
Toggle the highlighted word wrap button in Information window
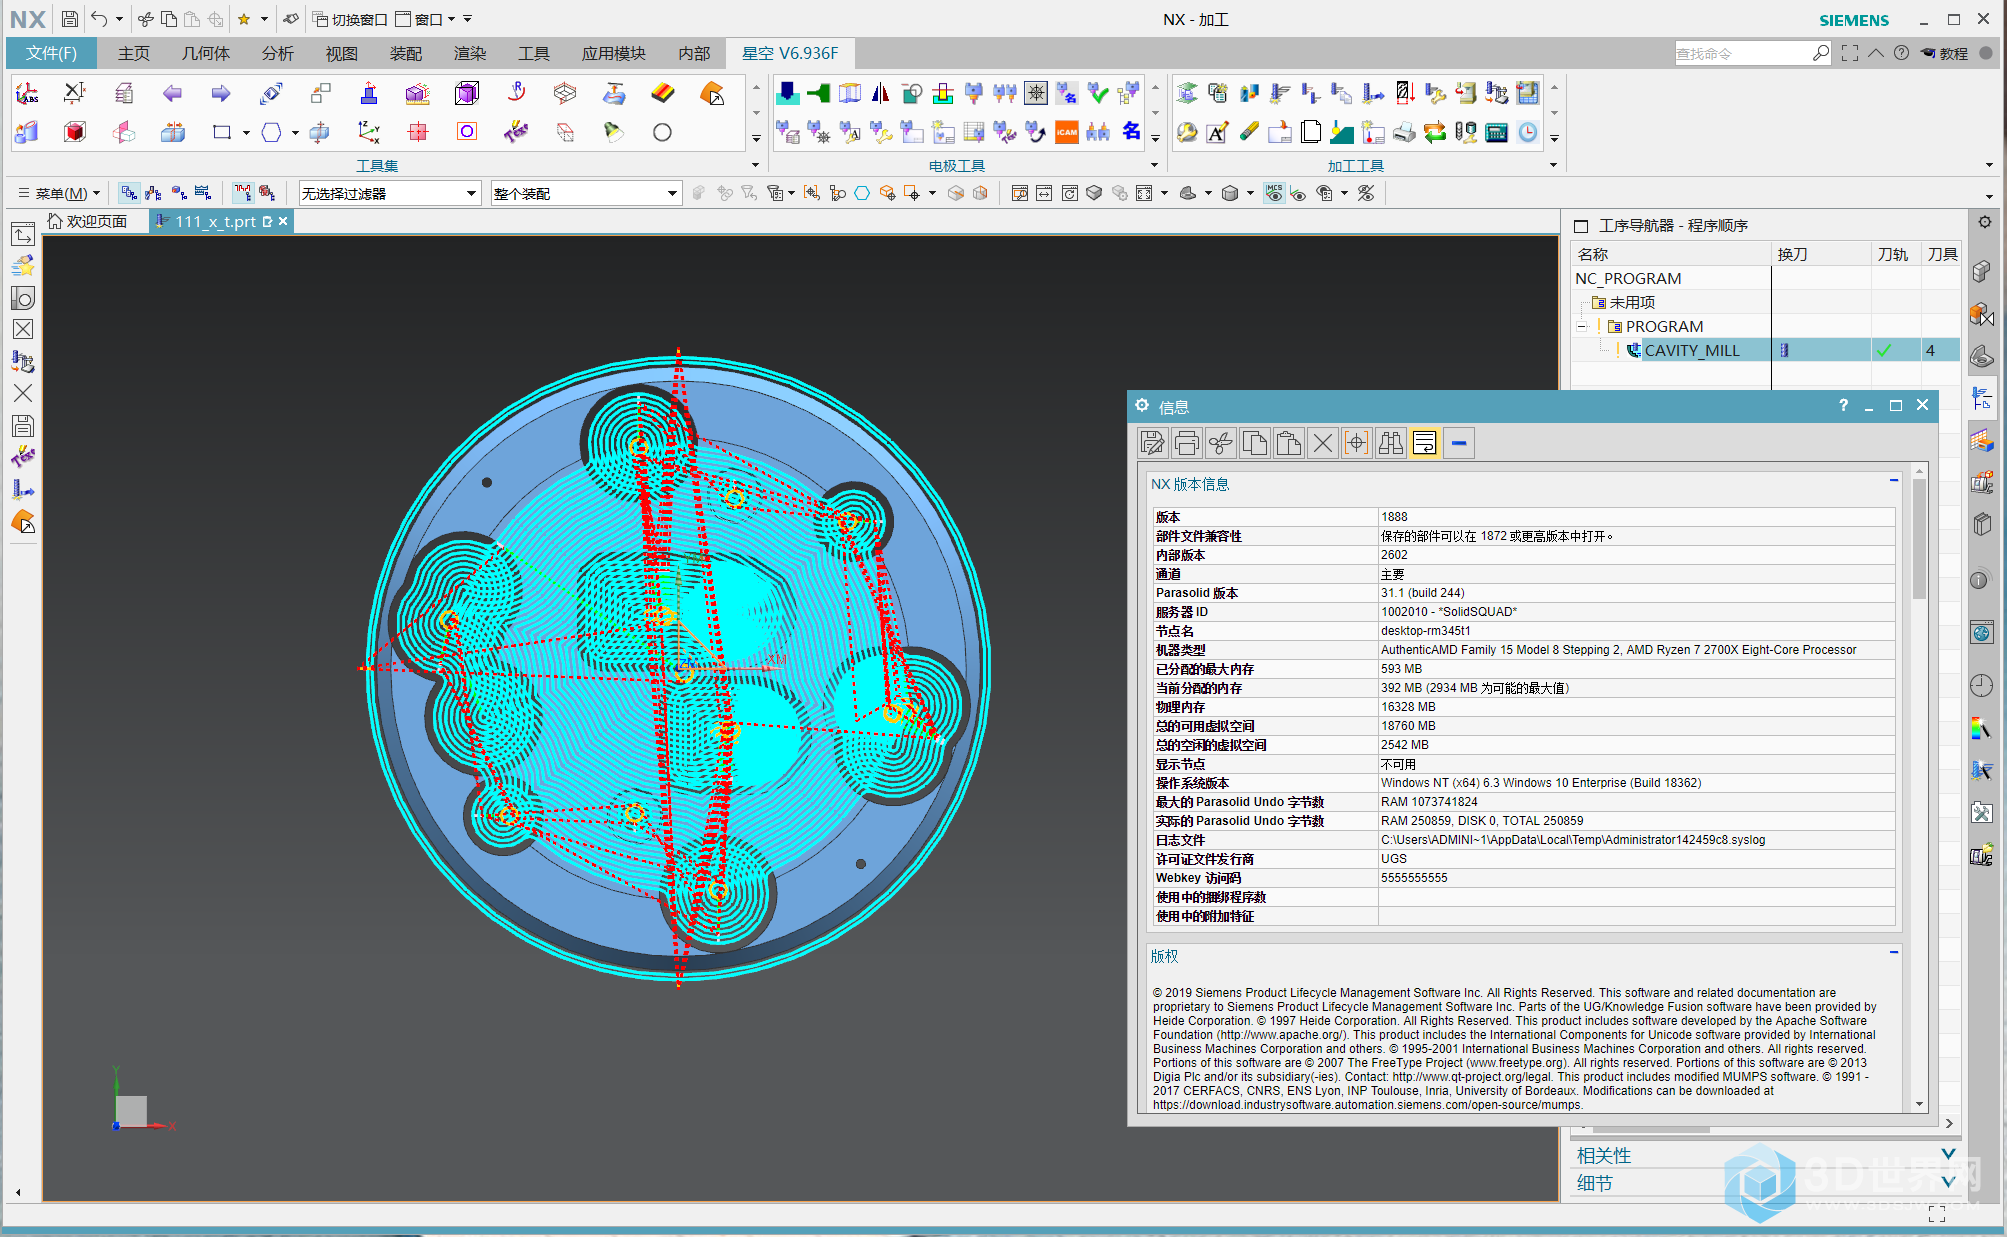tap(1424, 443)
